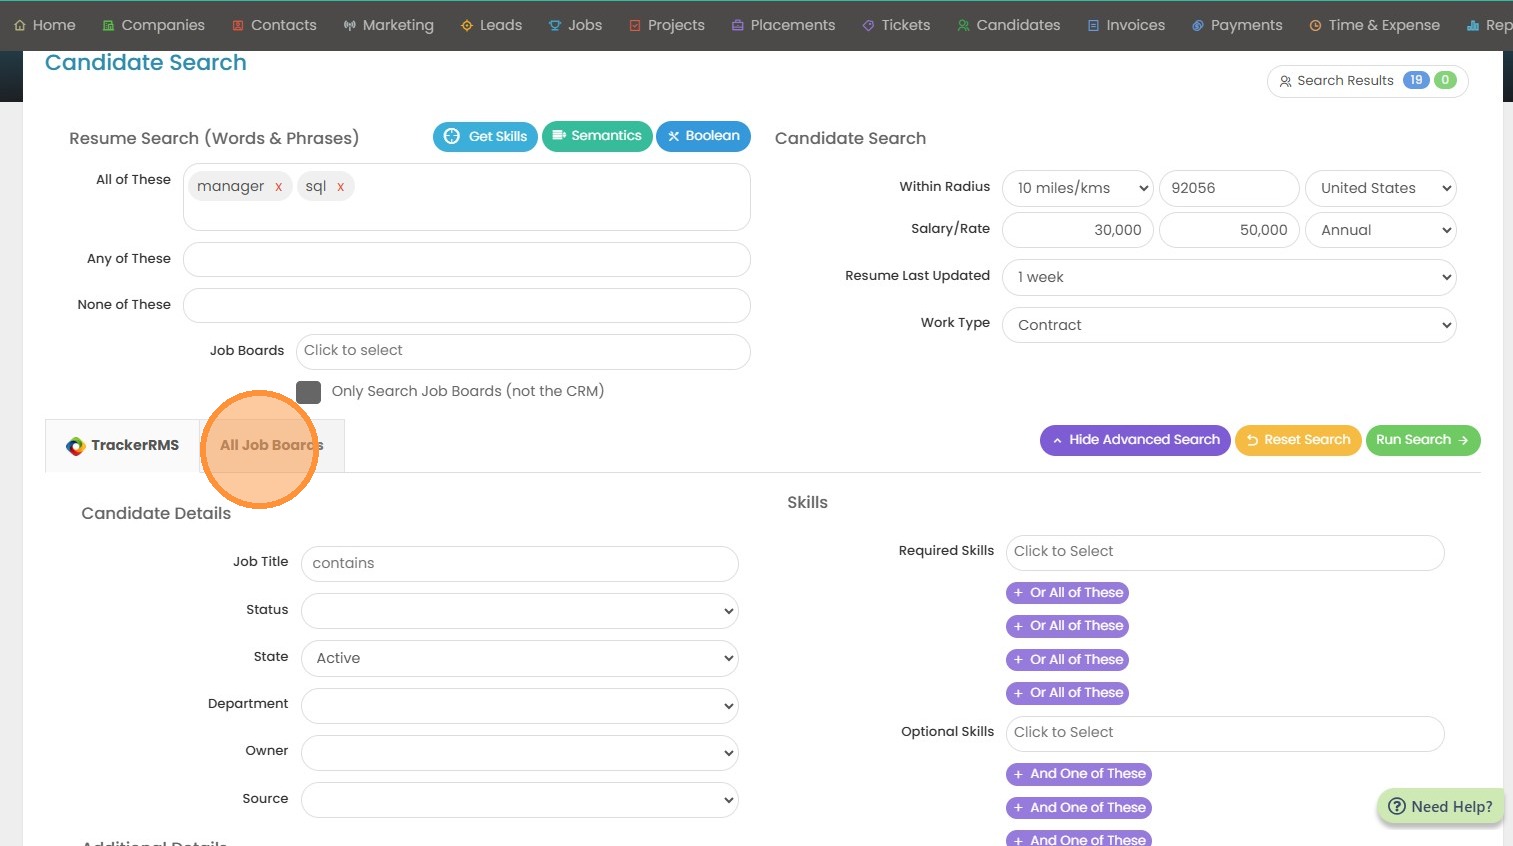This screenshot has height=846, width=1513.
Task: Click the Companies building icon
Action: point(108,26)
